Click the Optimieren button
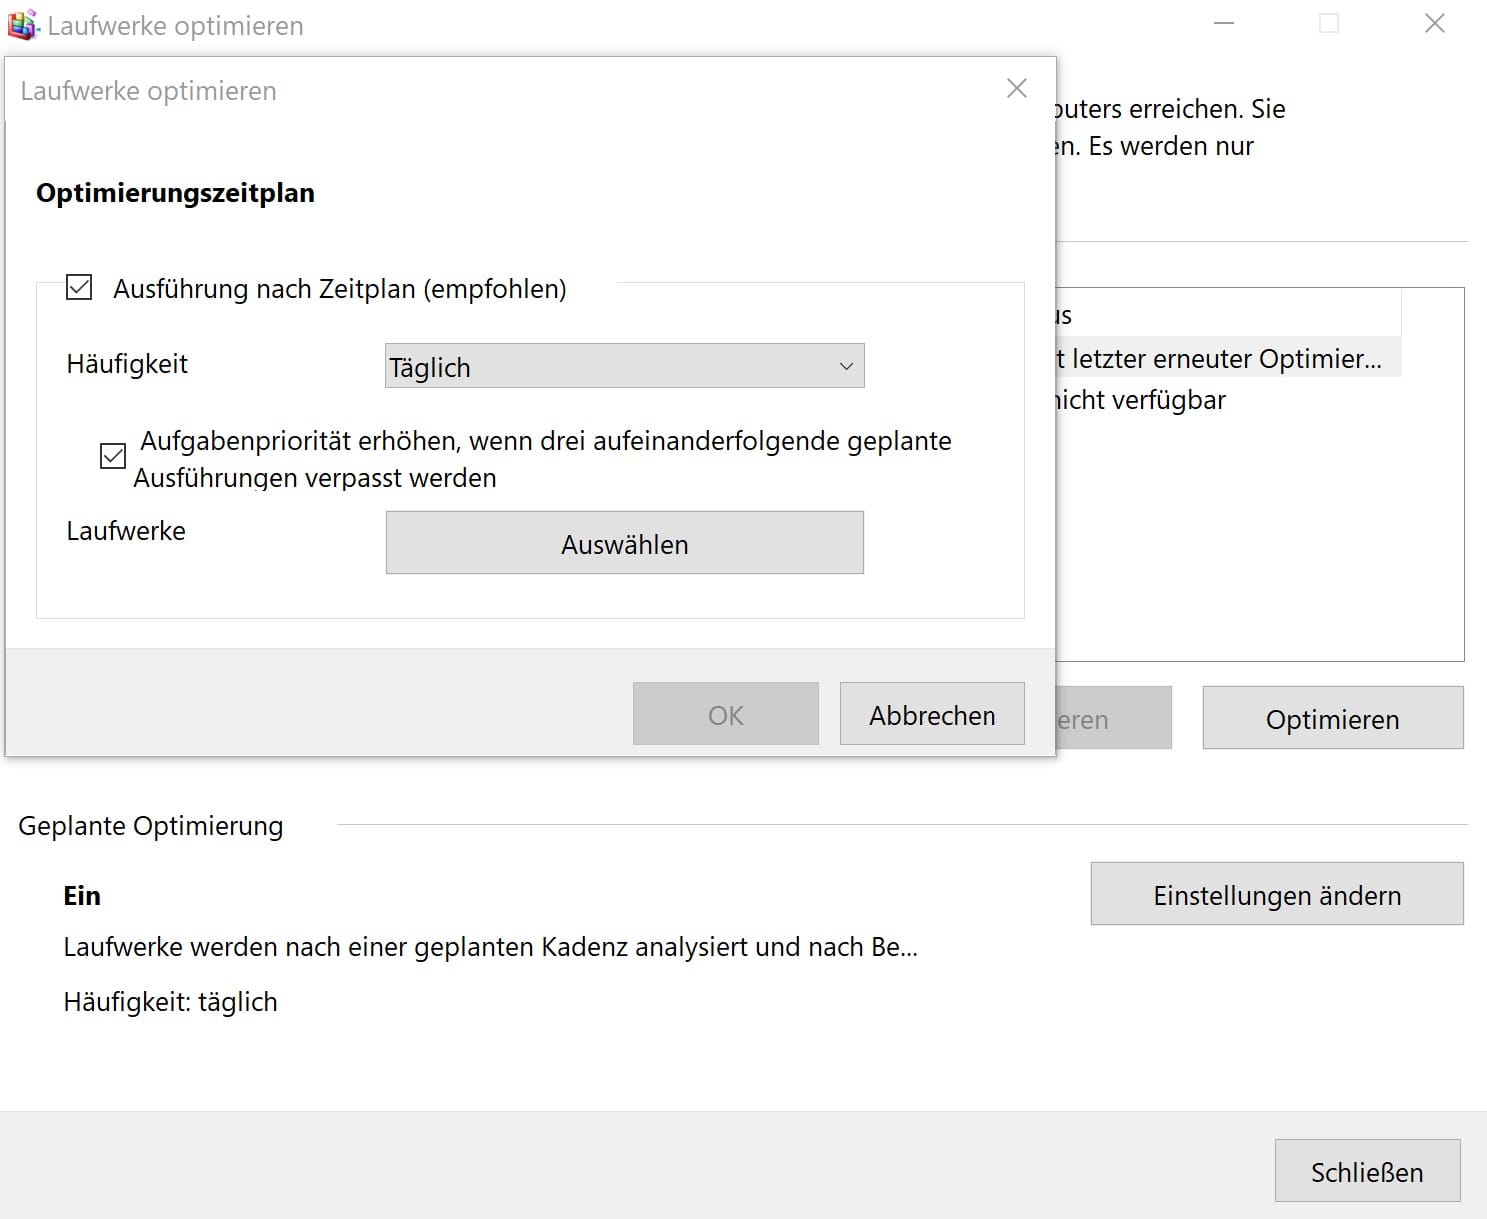 (x=1332, y=719)
